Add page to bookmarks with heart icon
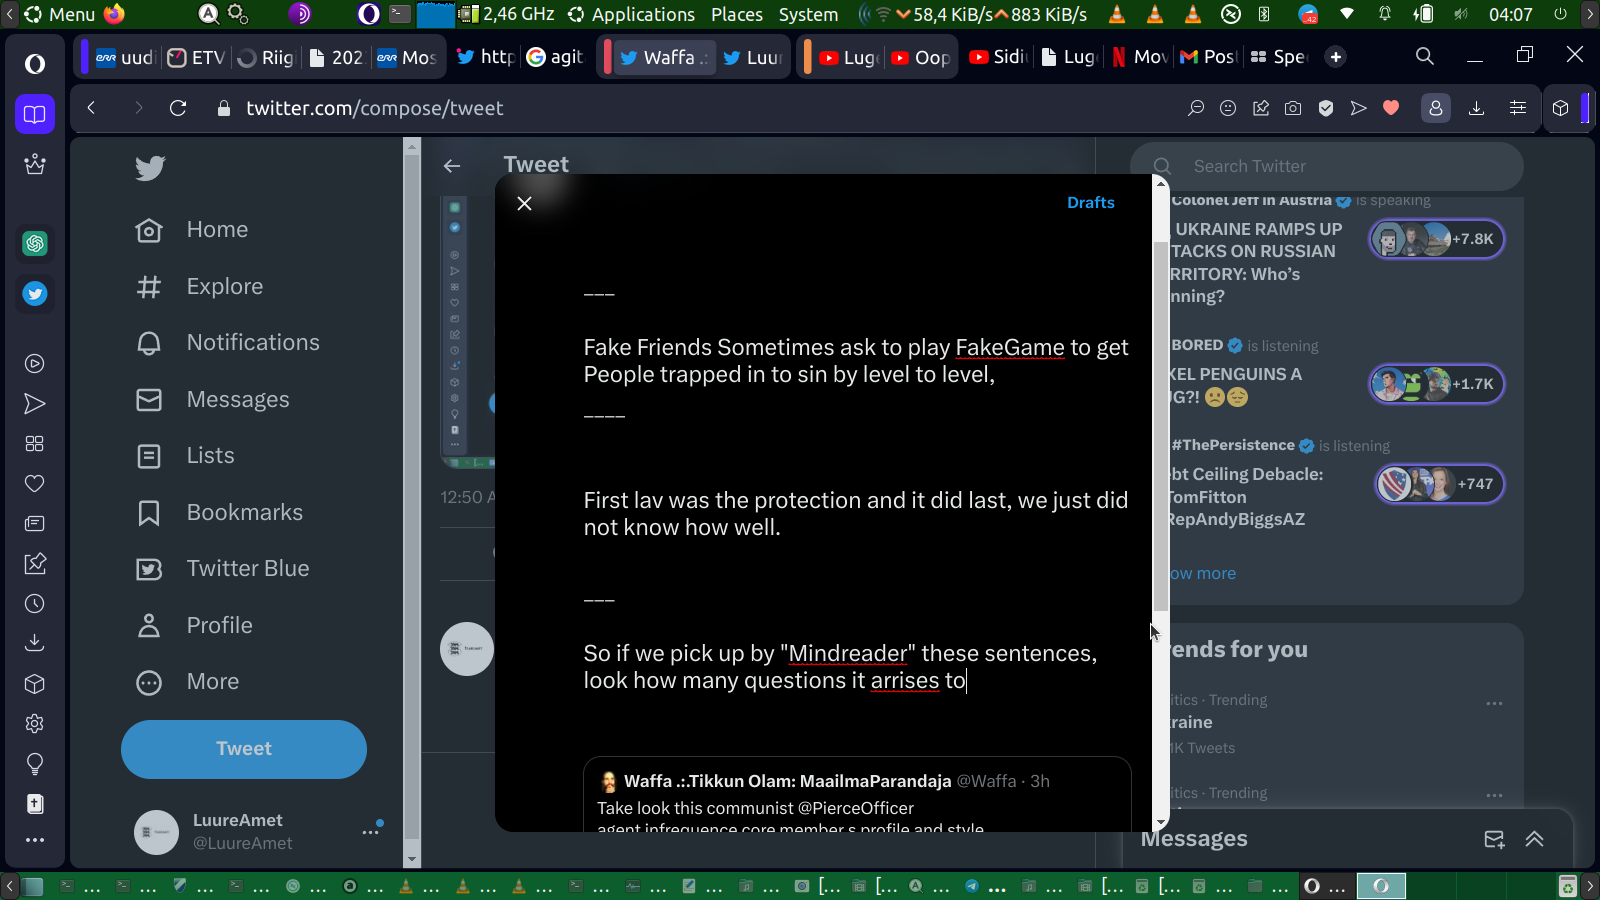Viewport: 1600px width, 900px height. point(1391,108)
